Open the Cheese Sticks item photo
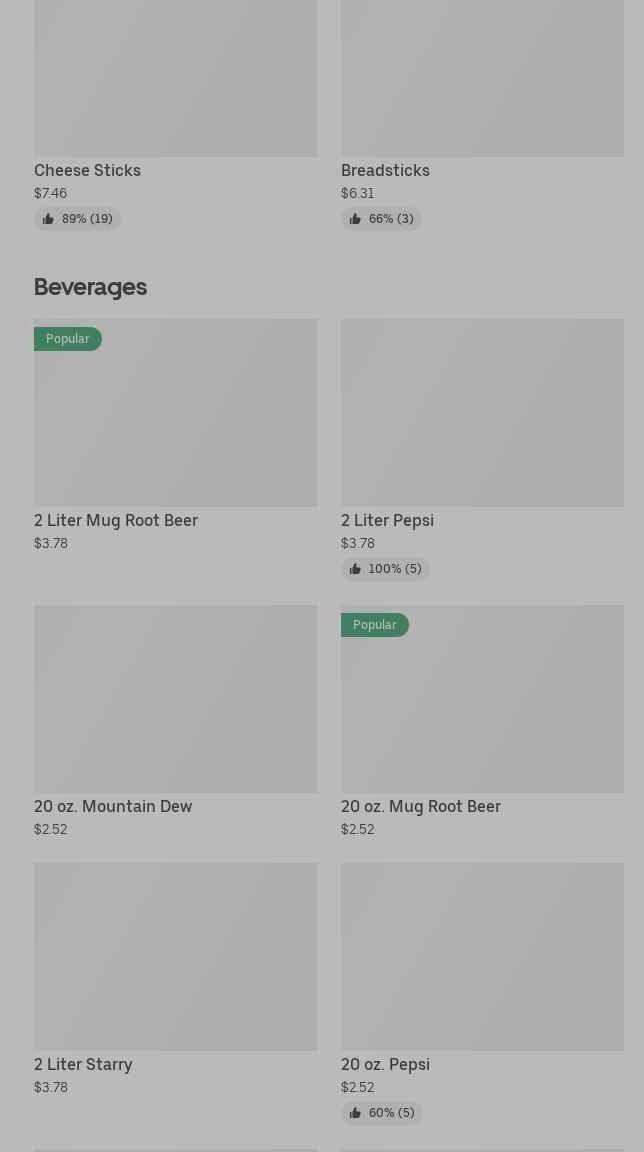The image size is (644, 1152). click(175, 78)
